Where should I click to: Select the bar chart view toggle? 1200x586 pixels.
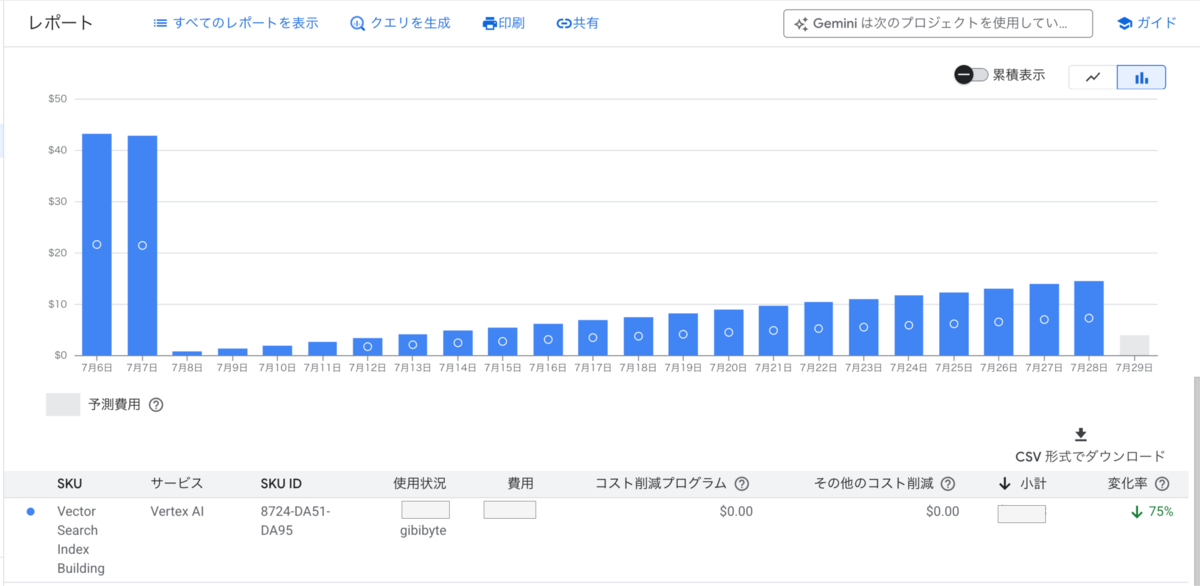point(1141,76)
